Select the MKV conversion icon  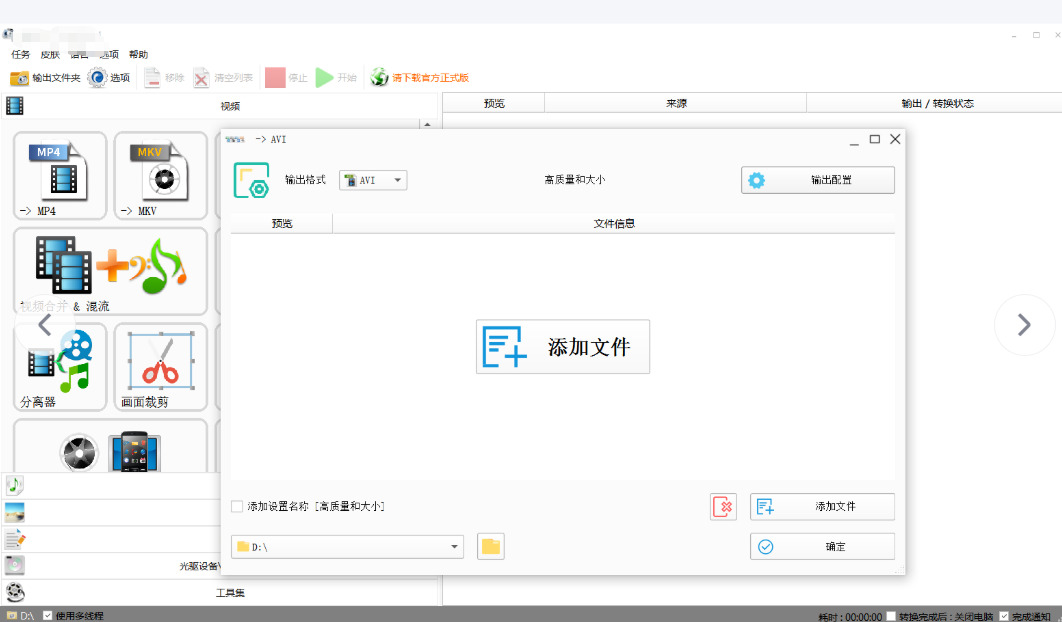pos(158,175)
